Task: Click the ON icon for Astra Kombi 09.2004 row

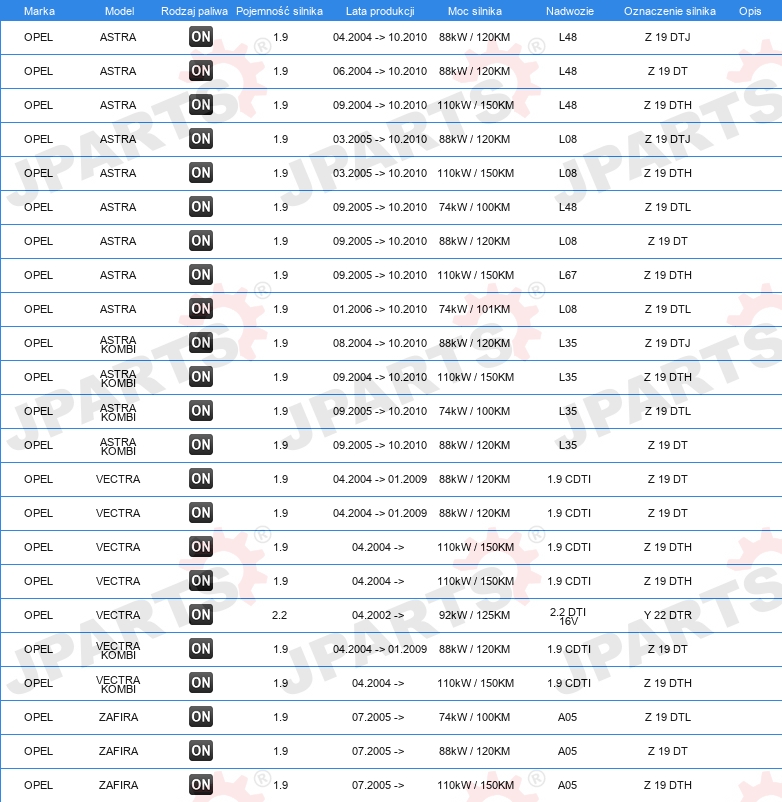Action: coord(200,377)
